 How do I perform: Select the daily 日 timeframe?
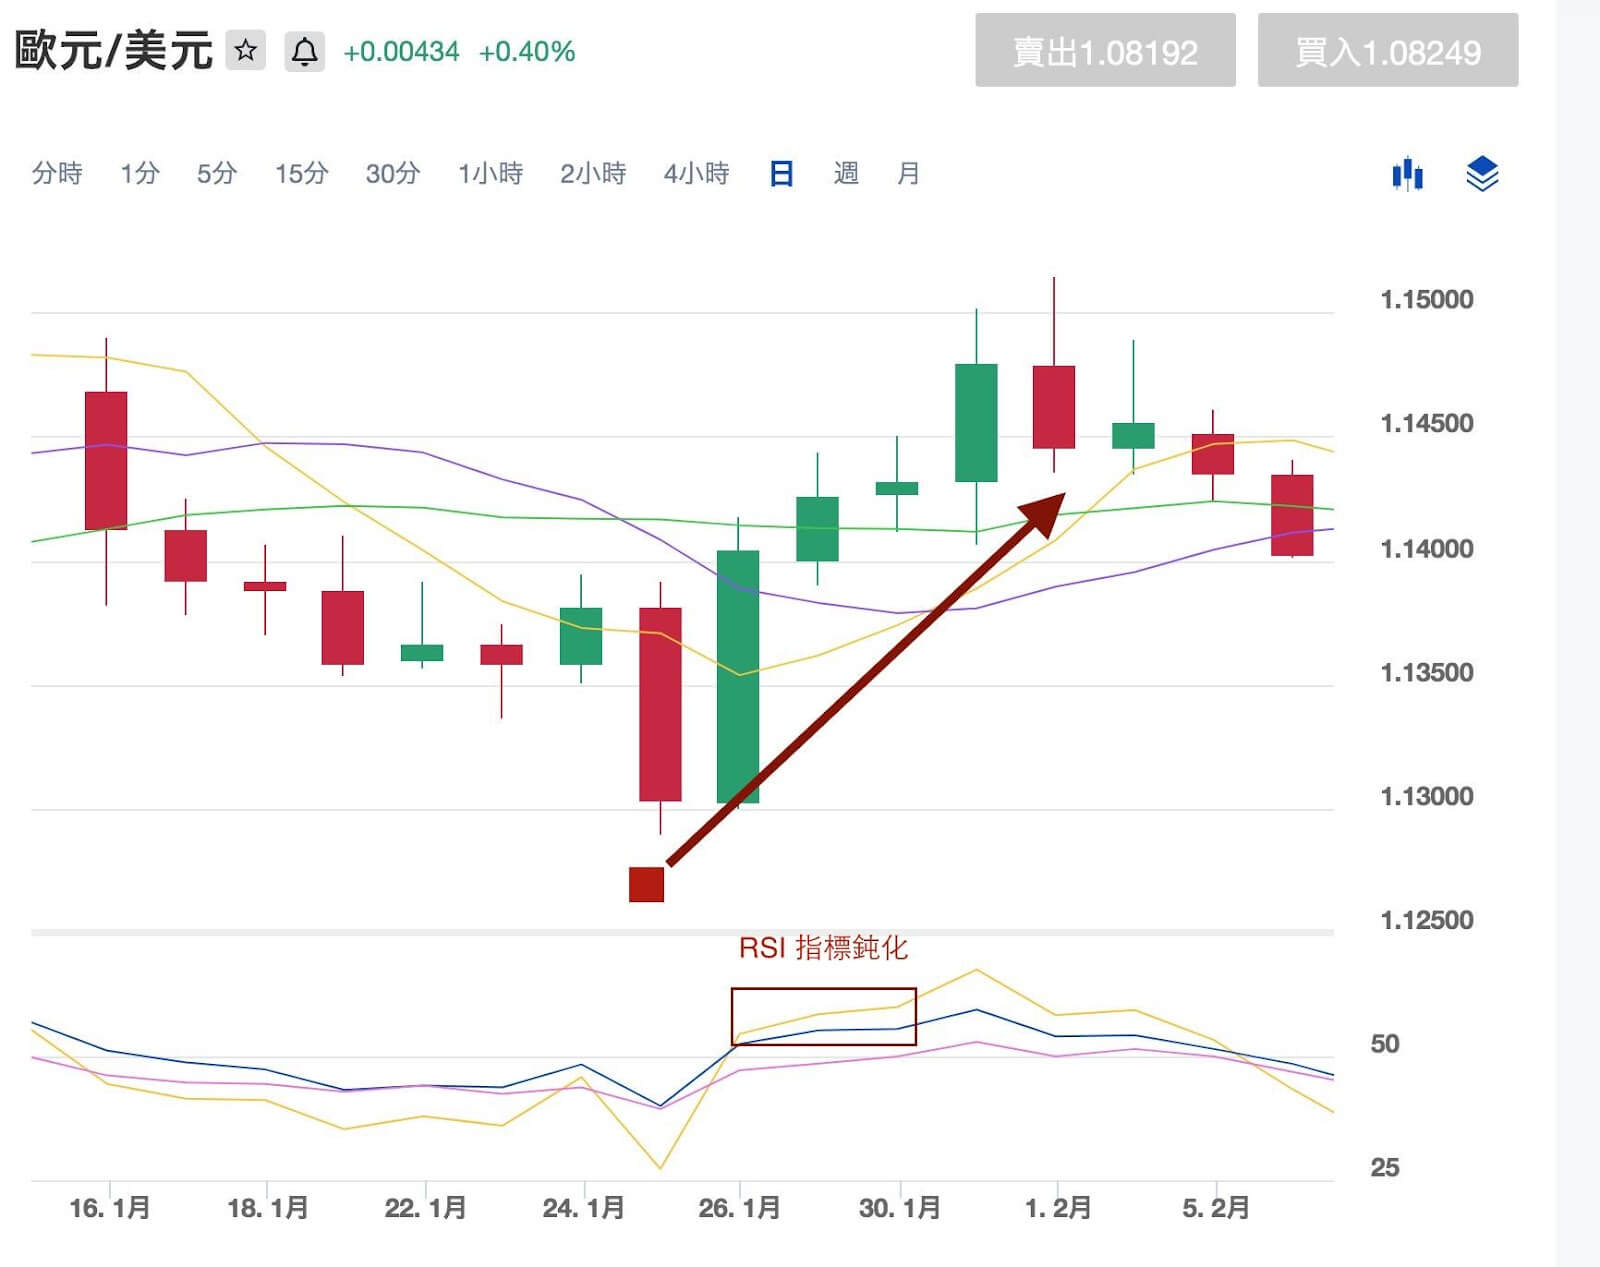[781, 173]
